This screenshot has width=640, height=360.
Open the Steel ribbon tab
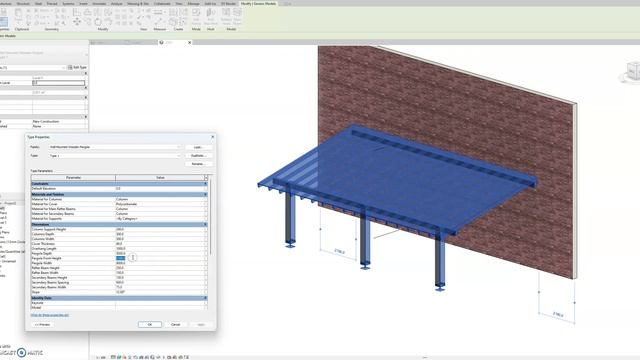pos(38,3)
